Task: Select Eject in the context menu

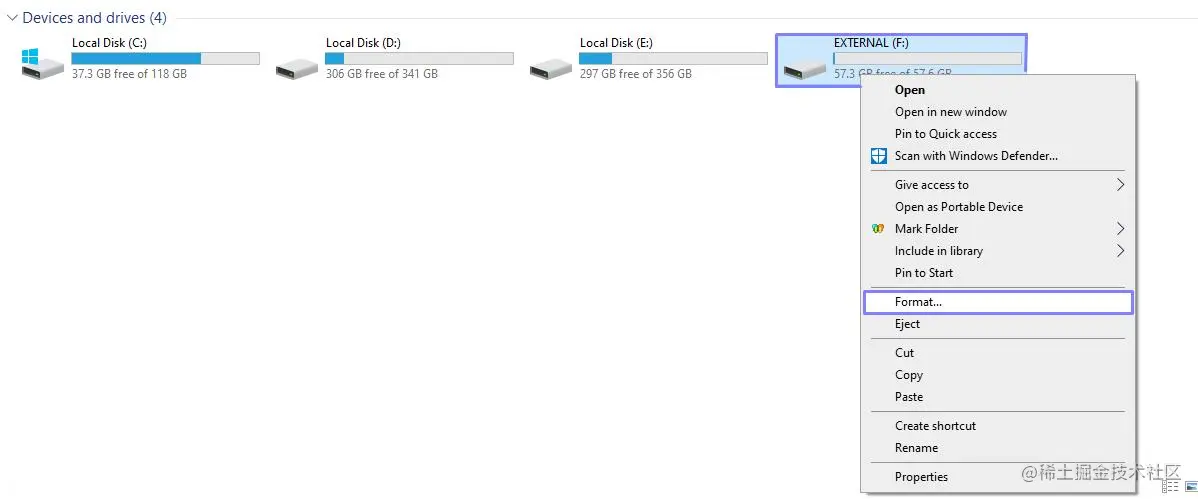Action: [x=998, y=324]
